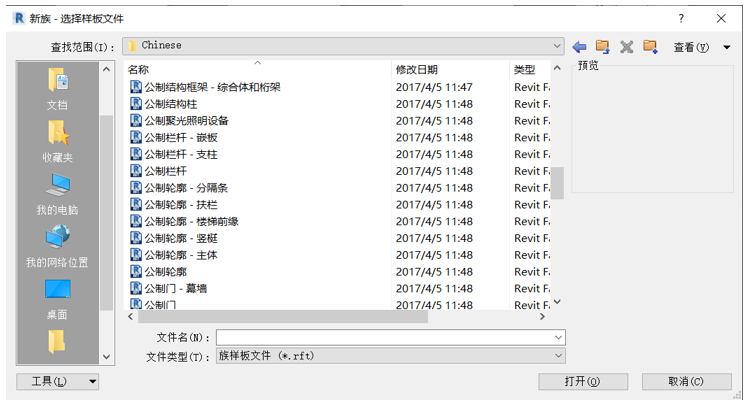Screen dimensions: 756x410
Task: Select 我的电脑 (My Computer) shortcut
Action: click(57, 193)
